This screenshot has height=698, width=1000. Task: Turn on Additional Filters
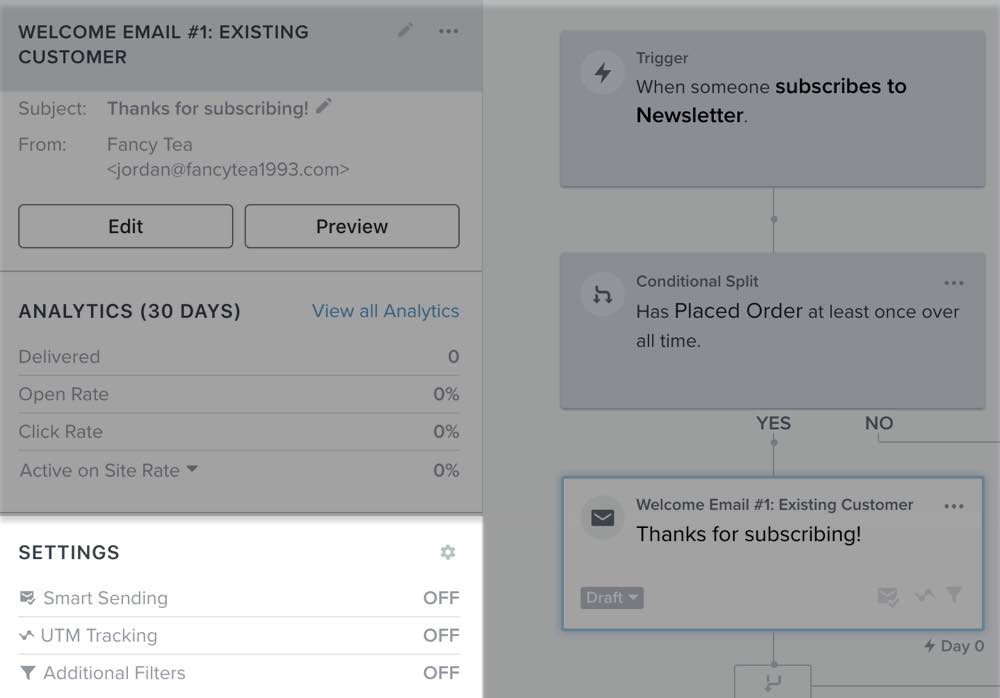pos(441,672)
